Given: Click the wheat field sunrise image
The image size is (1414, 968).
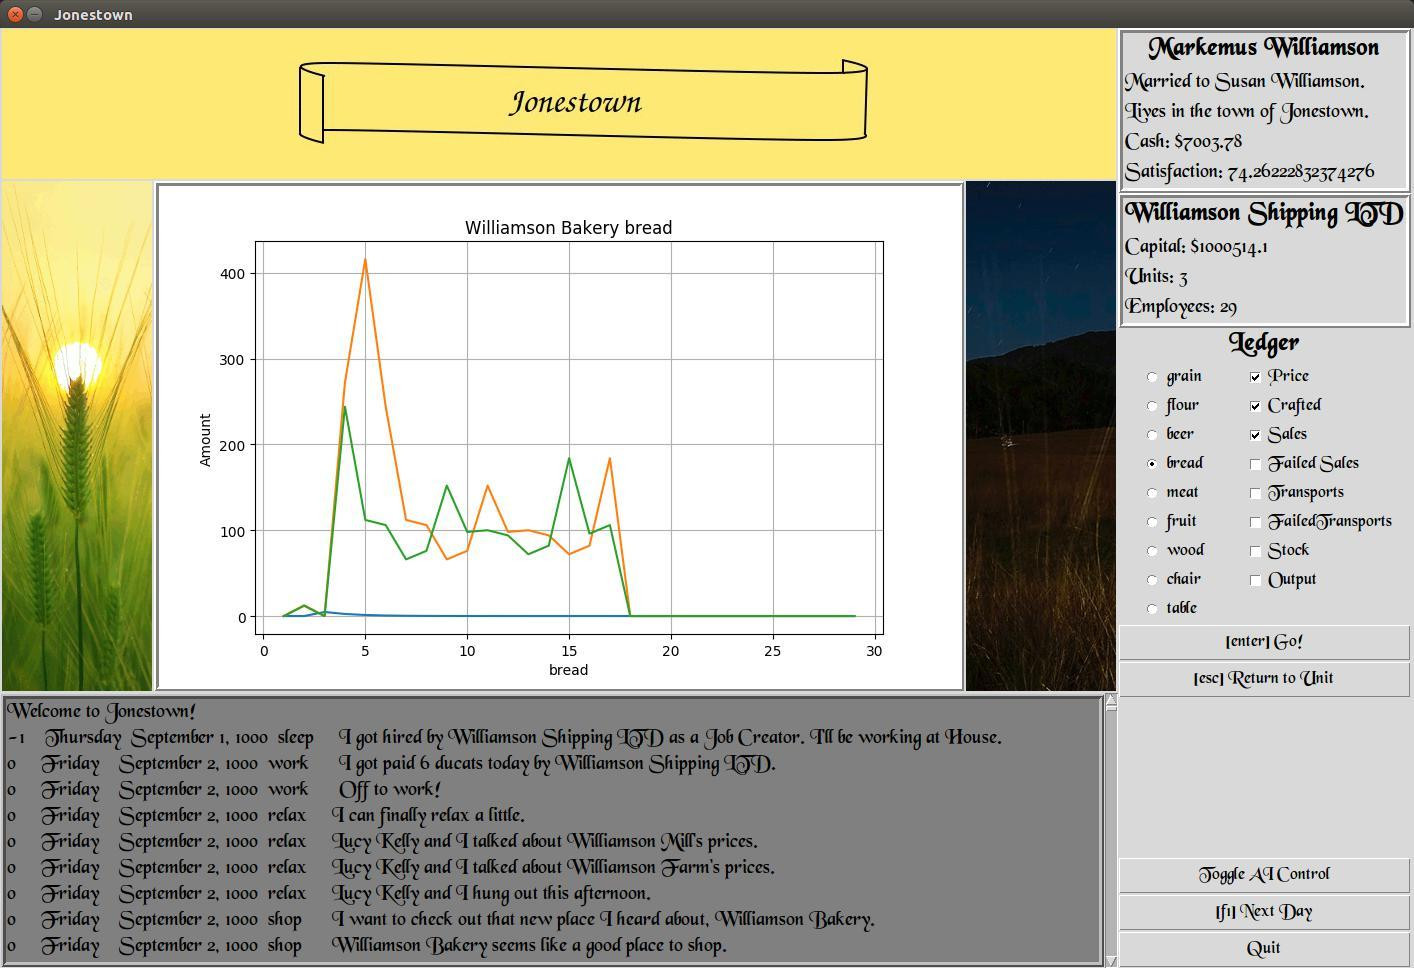Looking at the screenshot, I should click(77, 436).
